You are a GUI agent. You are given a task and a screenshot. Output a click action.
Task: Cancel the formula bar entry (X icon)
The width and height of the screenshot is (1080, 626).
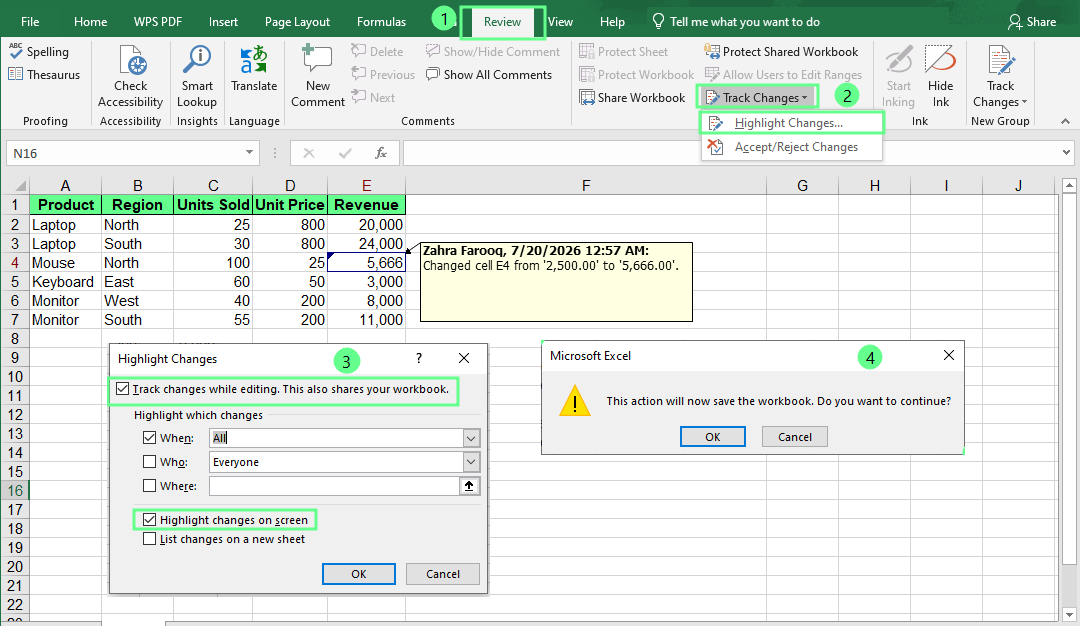309,153
